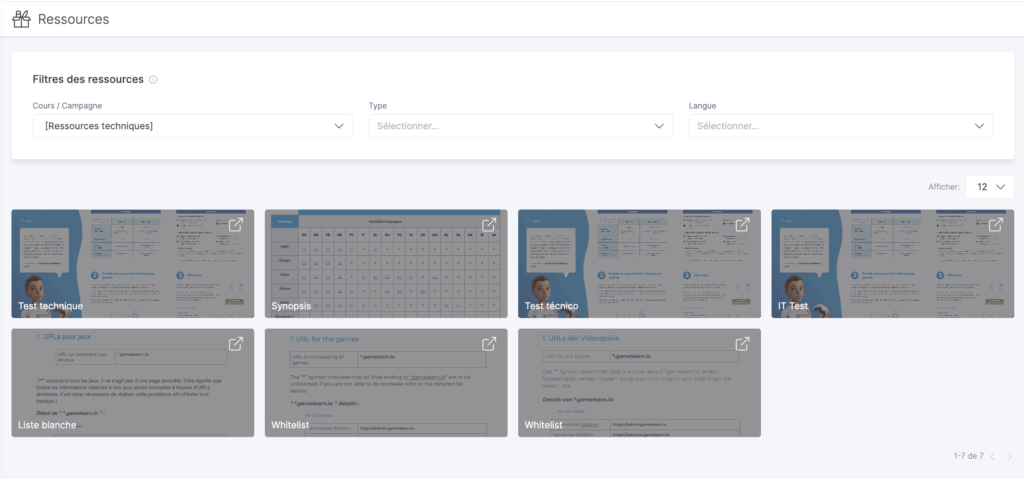Open the Langue filter dropdown
Viewport: 1024px width, 479px height.
[x=840, y=126]
